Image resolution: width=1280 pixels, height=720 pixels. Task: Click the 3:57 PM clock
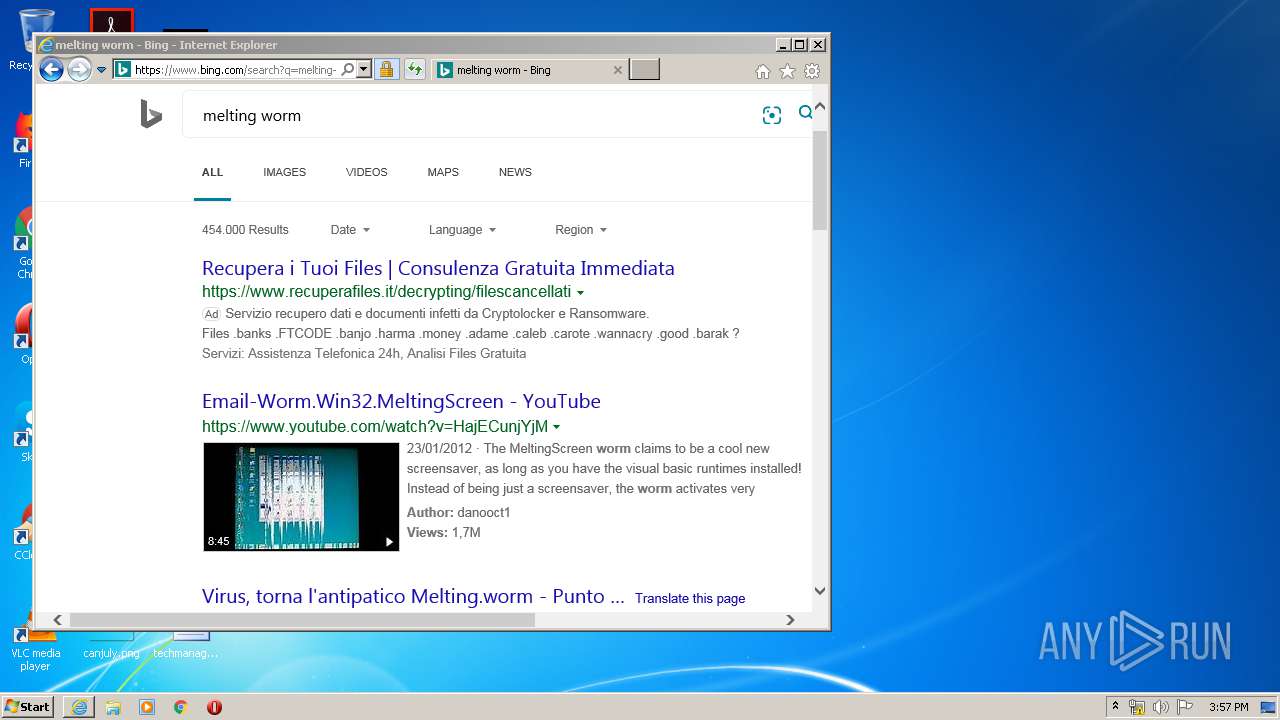click(x=1228, y=707)
